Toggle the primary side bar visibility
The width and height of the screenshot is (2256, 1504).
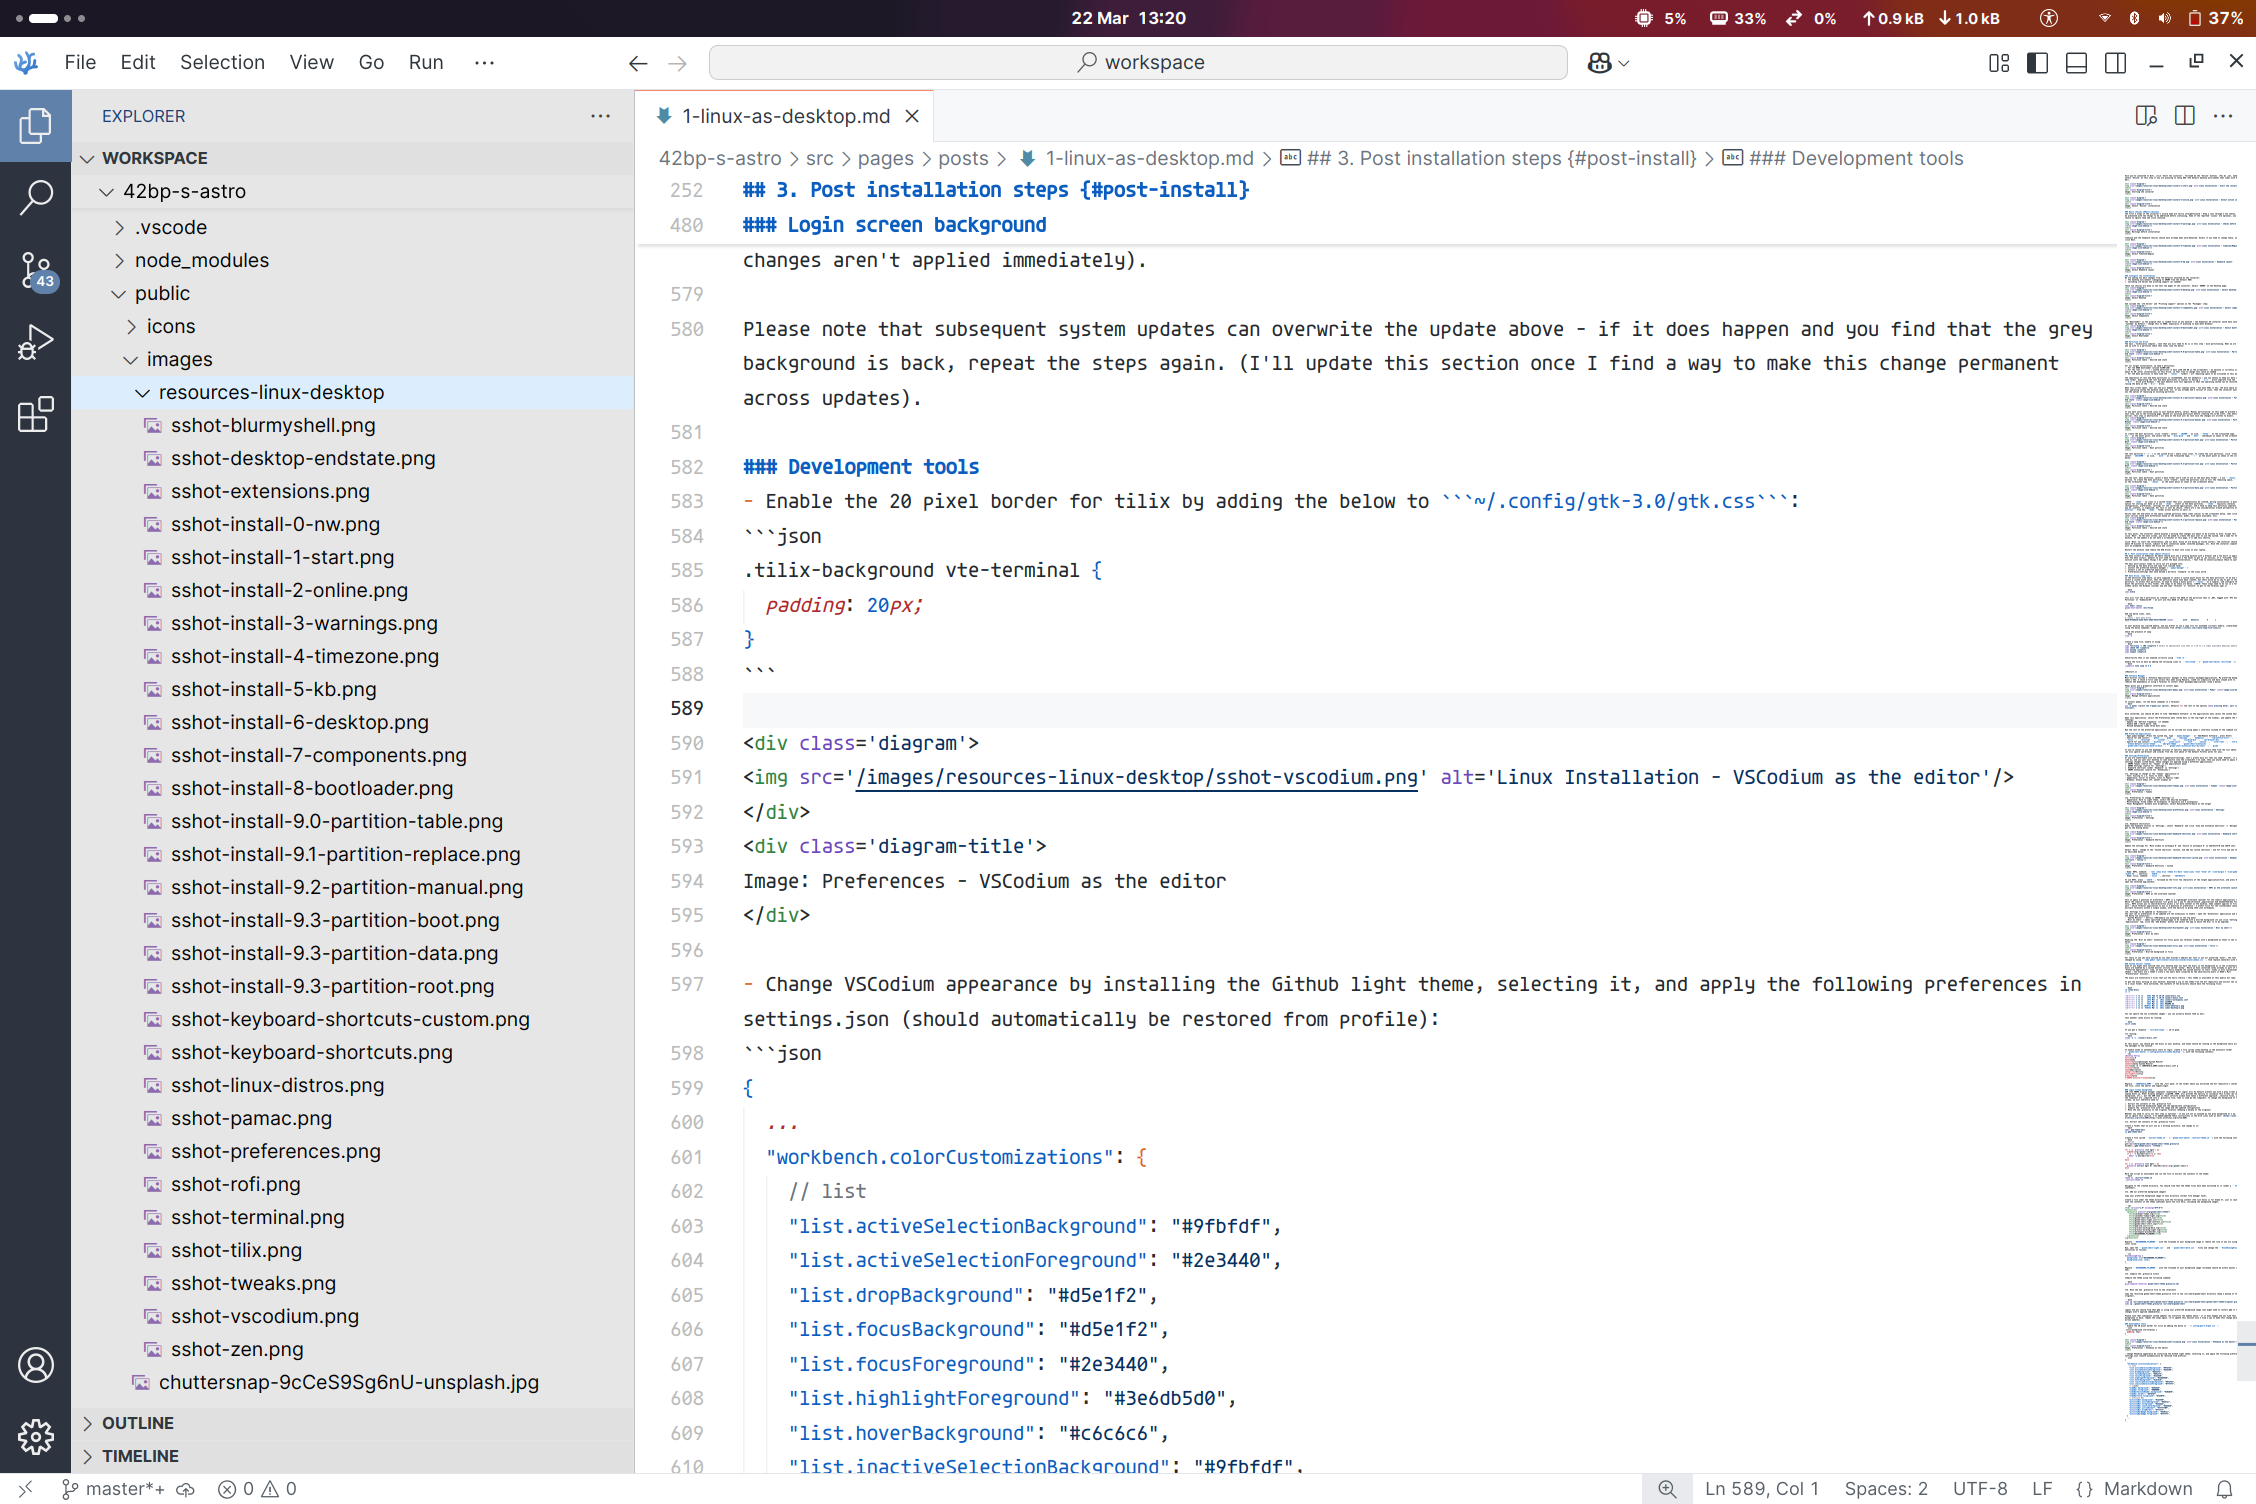pyautogui.click(x=2037, y=63)
